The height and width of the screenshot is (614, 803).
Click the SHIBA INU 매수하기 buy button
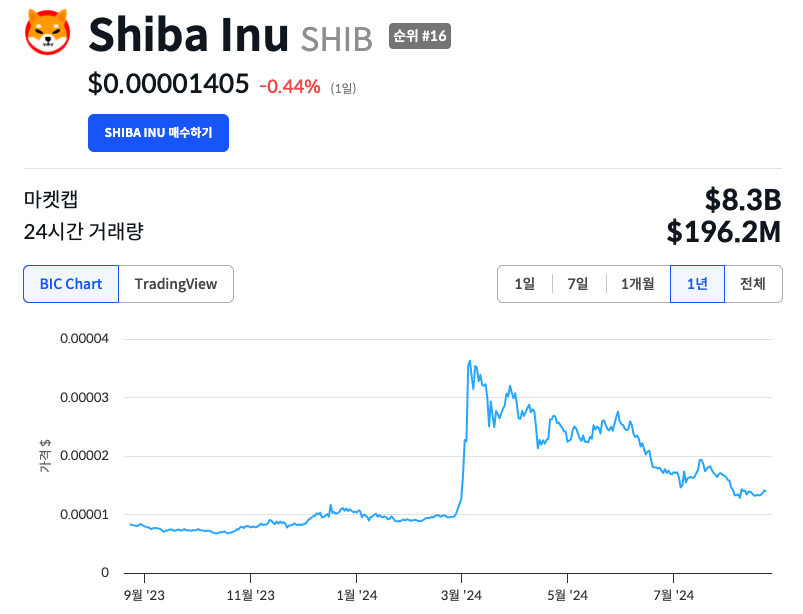tap(158, 133)
